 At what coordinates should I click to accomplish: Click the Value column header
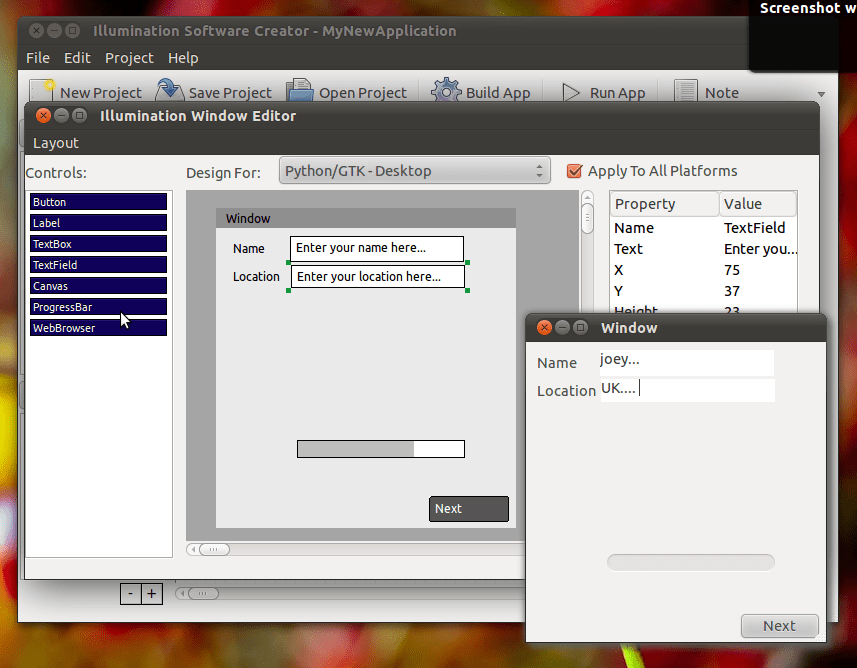pos(758,204)
